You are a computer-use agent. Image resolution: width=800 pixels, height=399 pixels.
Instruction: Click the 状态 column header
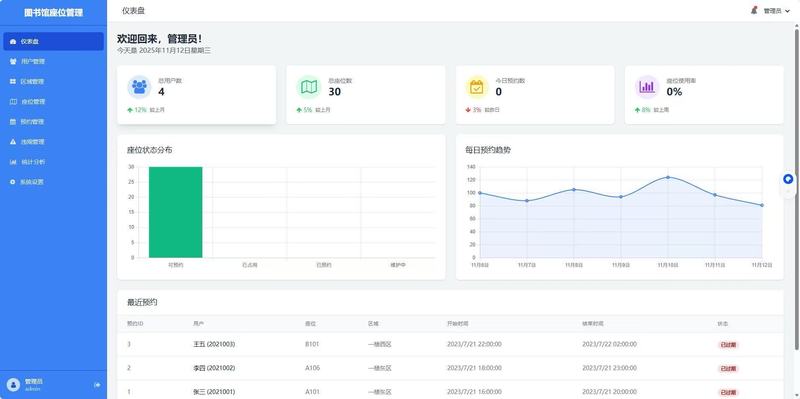pyautogui.click(x=723, y=323)
